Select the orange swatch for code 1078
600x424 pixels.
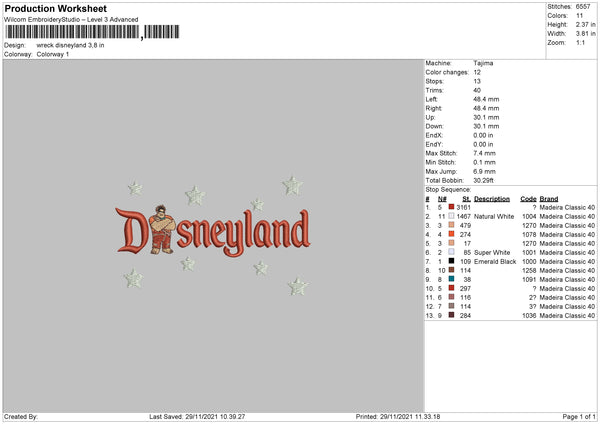click(x=452, y=234)
